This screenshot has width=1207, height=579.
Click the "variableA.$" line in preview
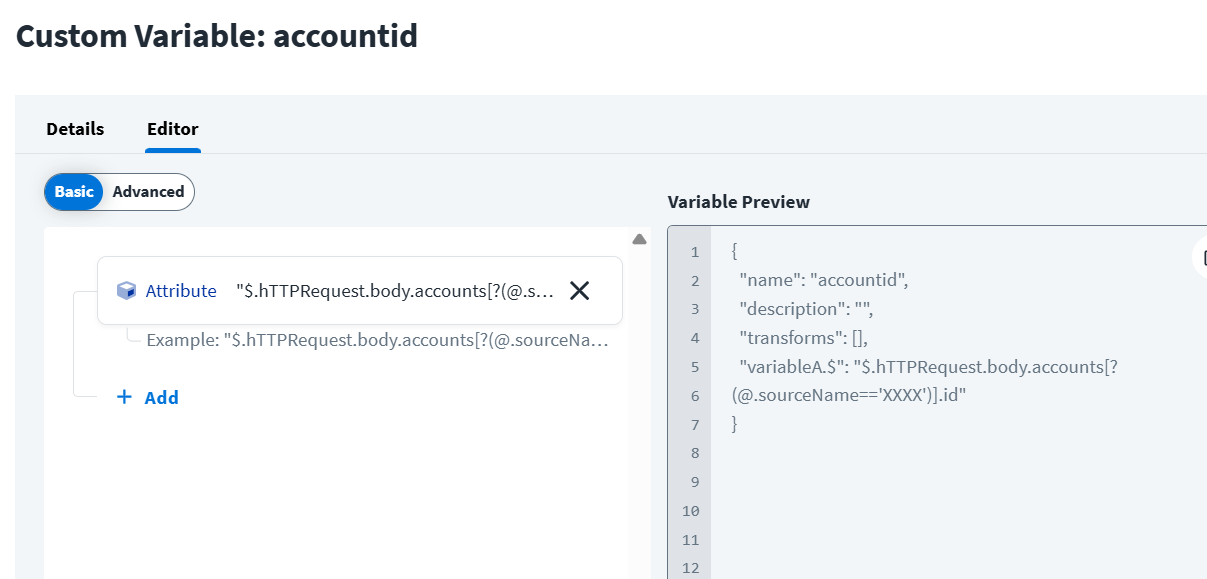click(x=927, y=367)
